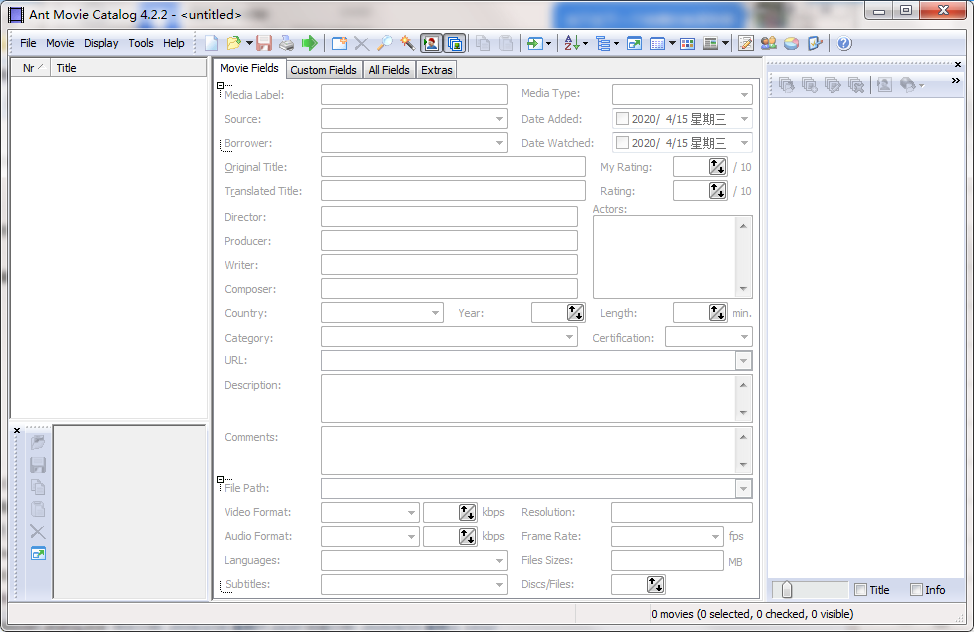Click the My Rating spinner button
Screen dimensions: 974x632
tap(717, 167)
